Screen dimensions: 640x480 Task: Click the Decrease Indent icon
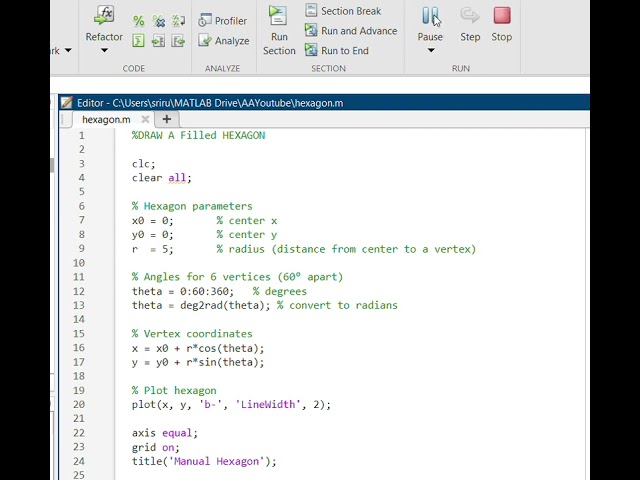pos(178,40)
